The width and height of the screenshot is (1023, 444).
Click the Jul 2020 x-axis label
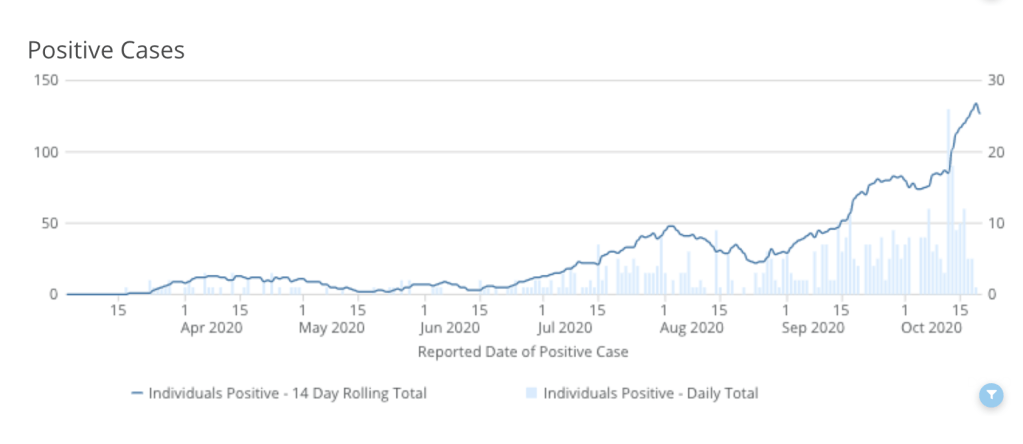(564, 327)
